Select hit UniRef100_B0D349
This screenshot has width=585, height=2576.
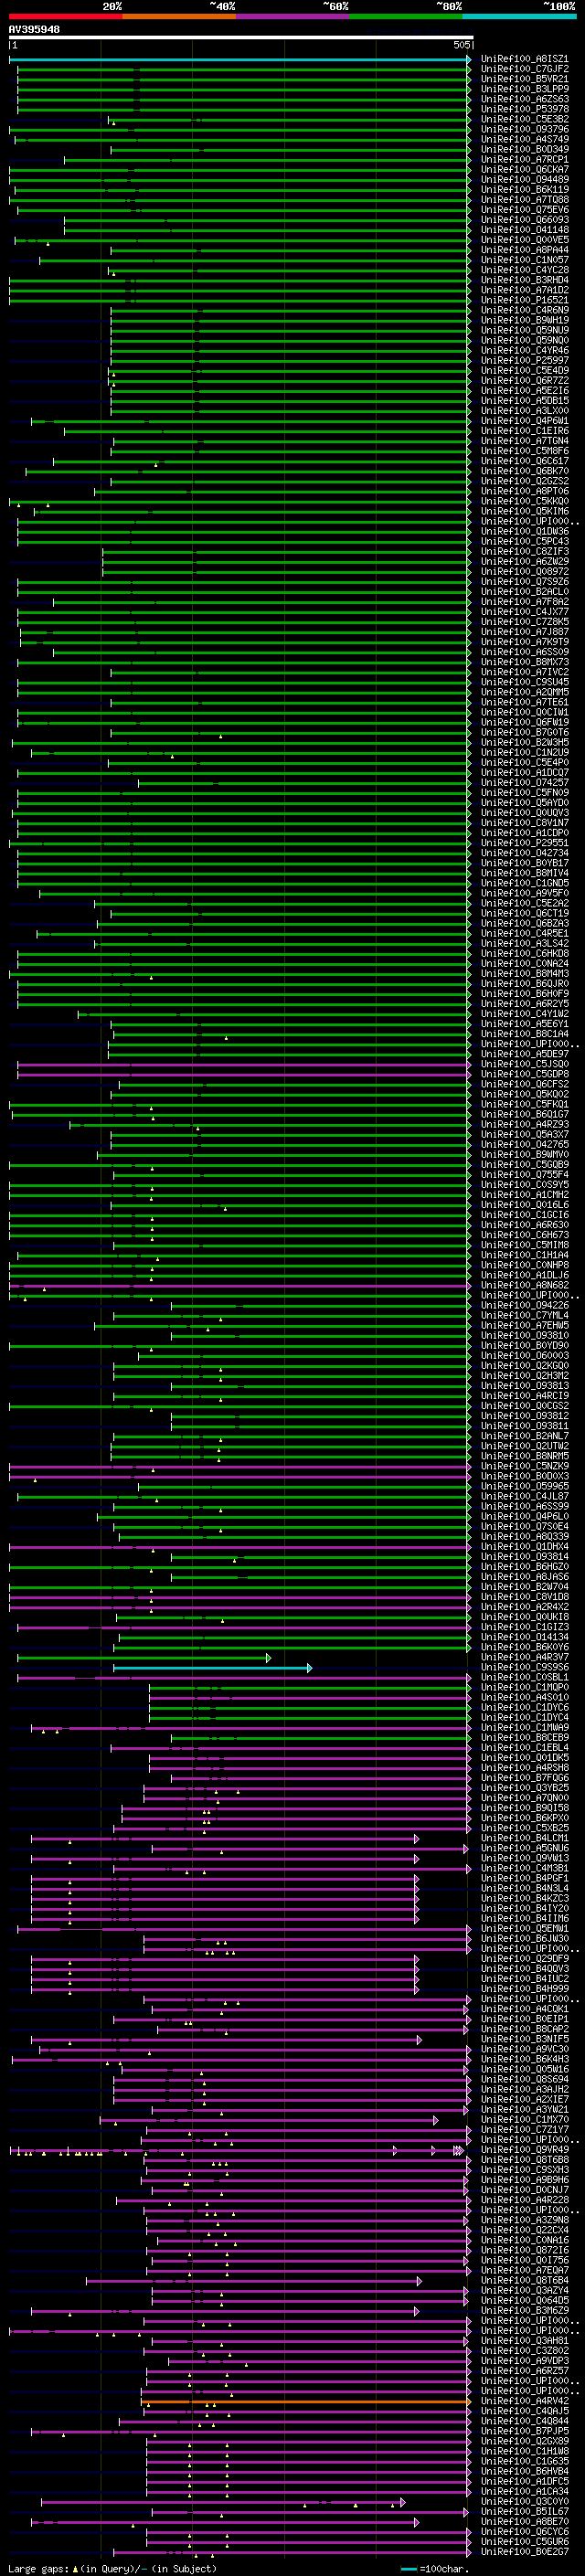coord(524,150)
